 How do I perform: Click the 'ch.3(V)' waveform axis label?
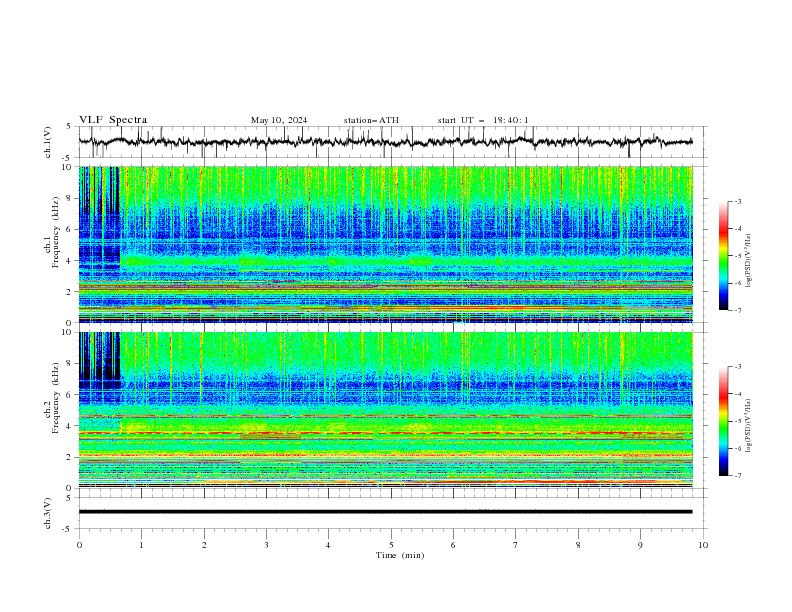(48, 513)
